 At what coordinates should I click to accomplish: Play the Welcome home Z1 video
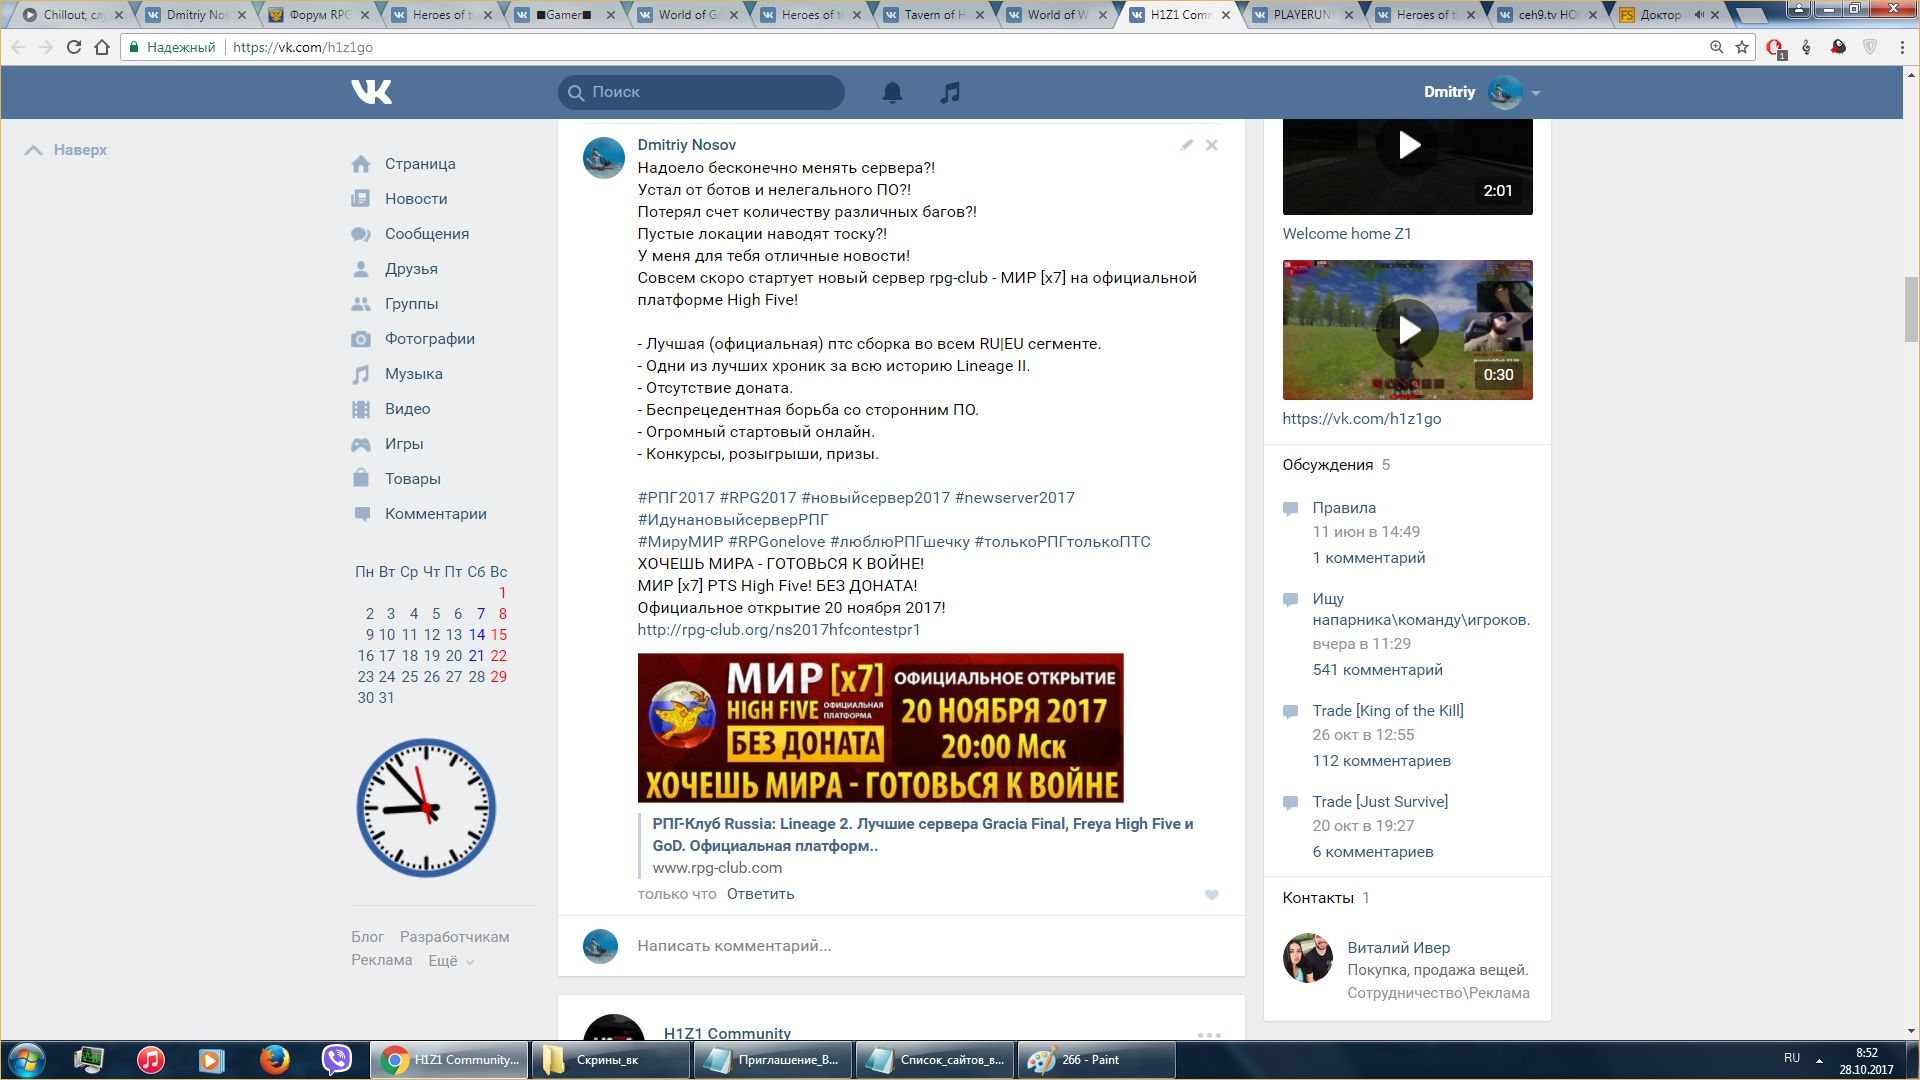(x=1408, y=146)
